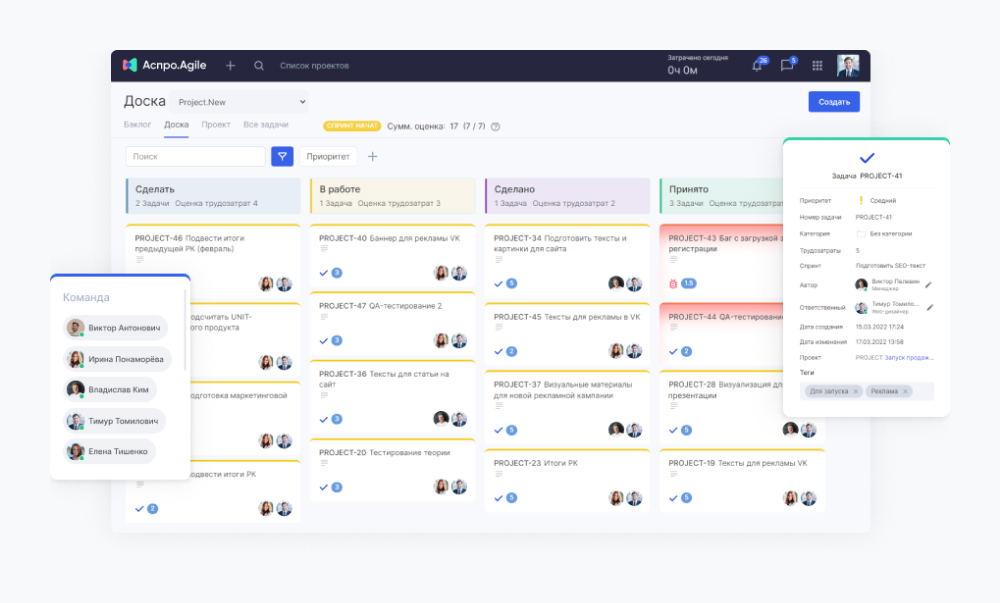Click the plus icon next to Аспро.Agile logo
Image resolution: width=1000 pixels, height=603 pixels.
[230, 65]
